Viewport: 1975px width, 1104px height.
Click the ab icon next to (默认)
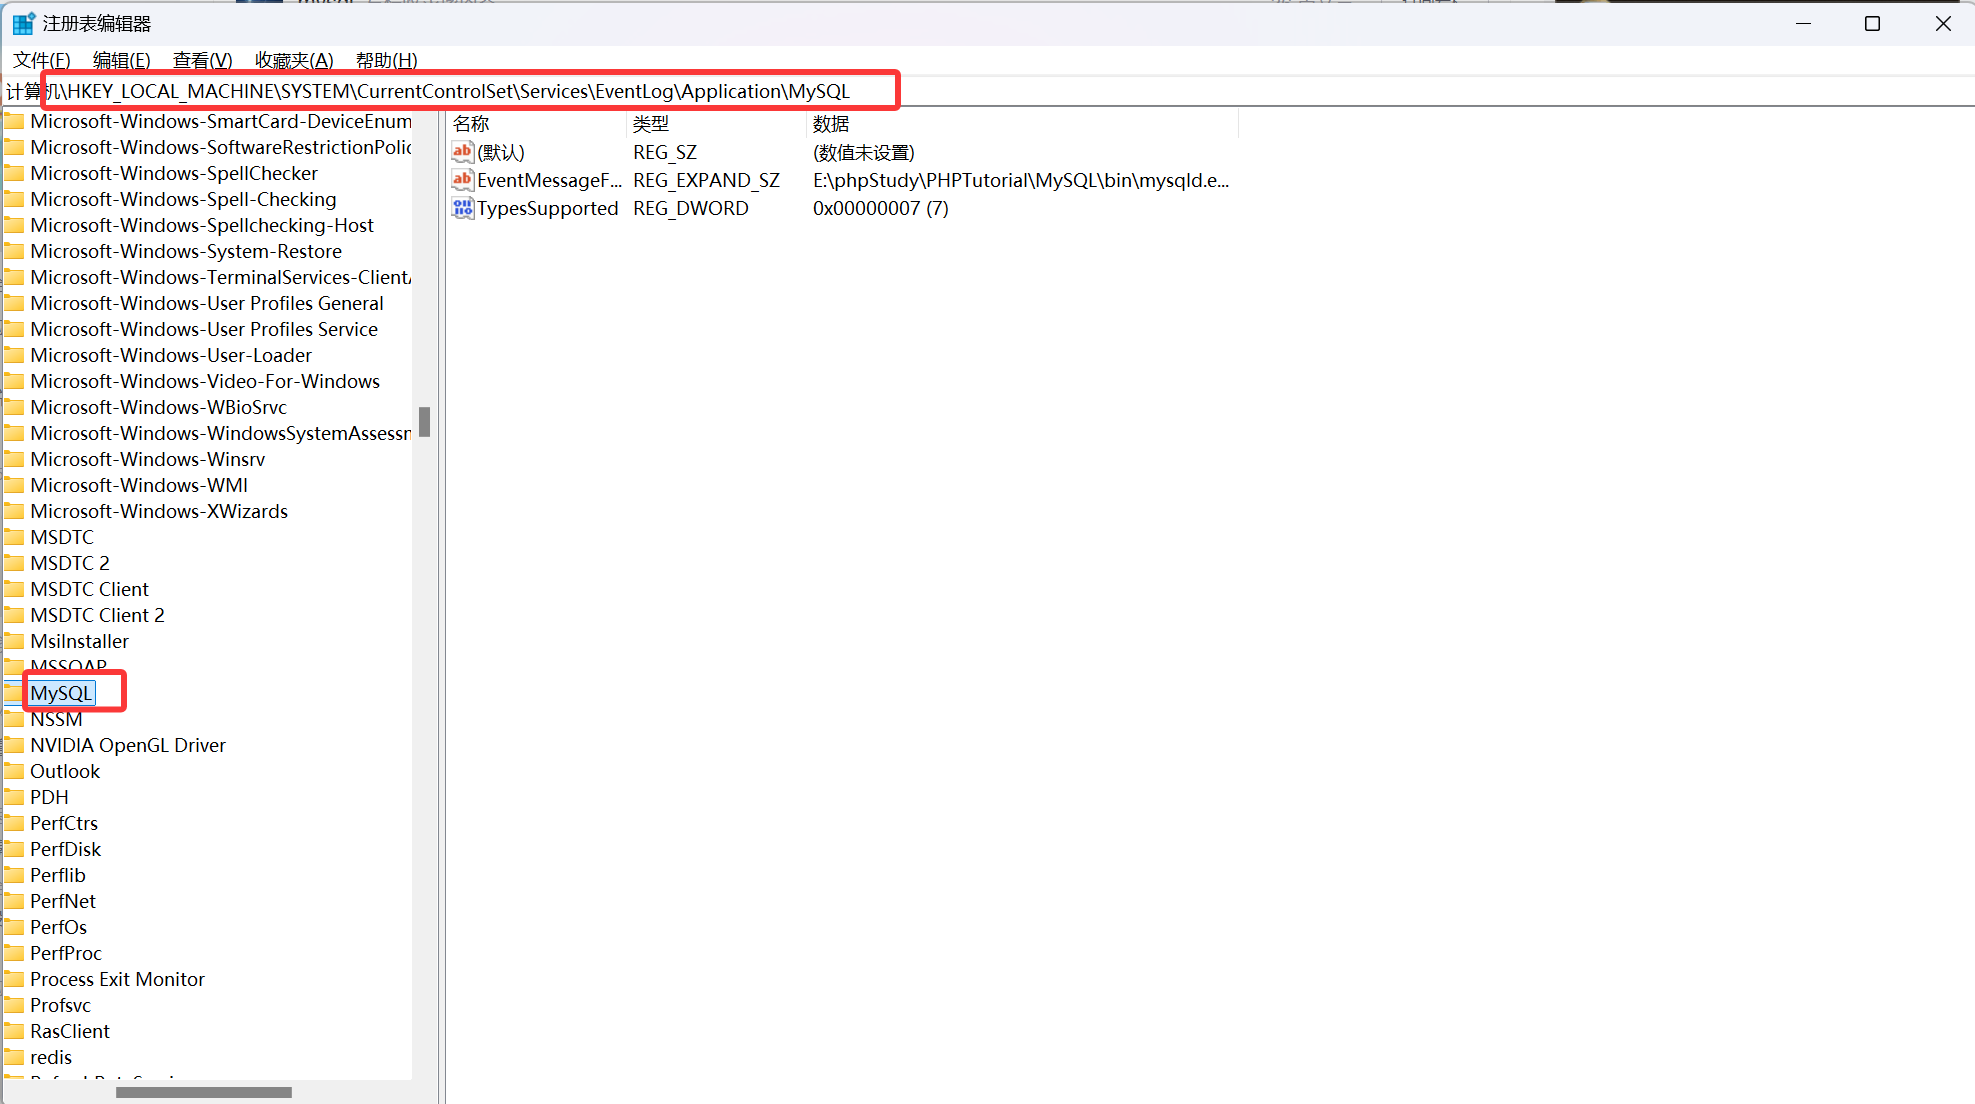click(463, 152)
